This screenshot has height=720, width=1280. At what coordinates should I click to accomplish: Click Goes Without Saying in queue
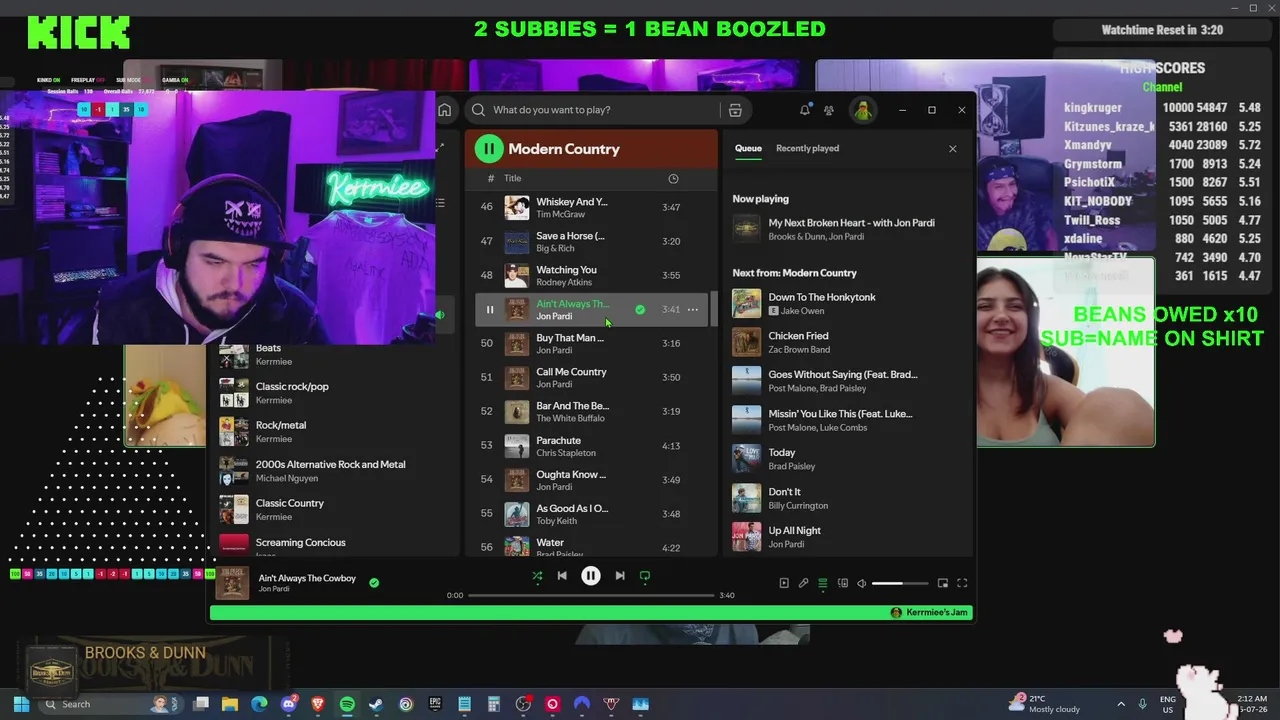pos(846,381)
